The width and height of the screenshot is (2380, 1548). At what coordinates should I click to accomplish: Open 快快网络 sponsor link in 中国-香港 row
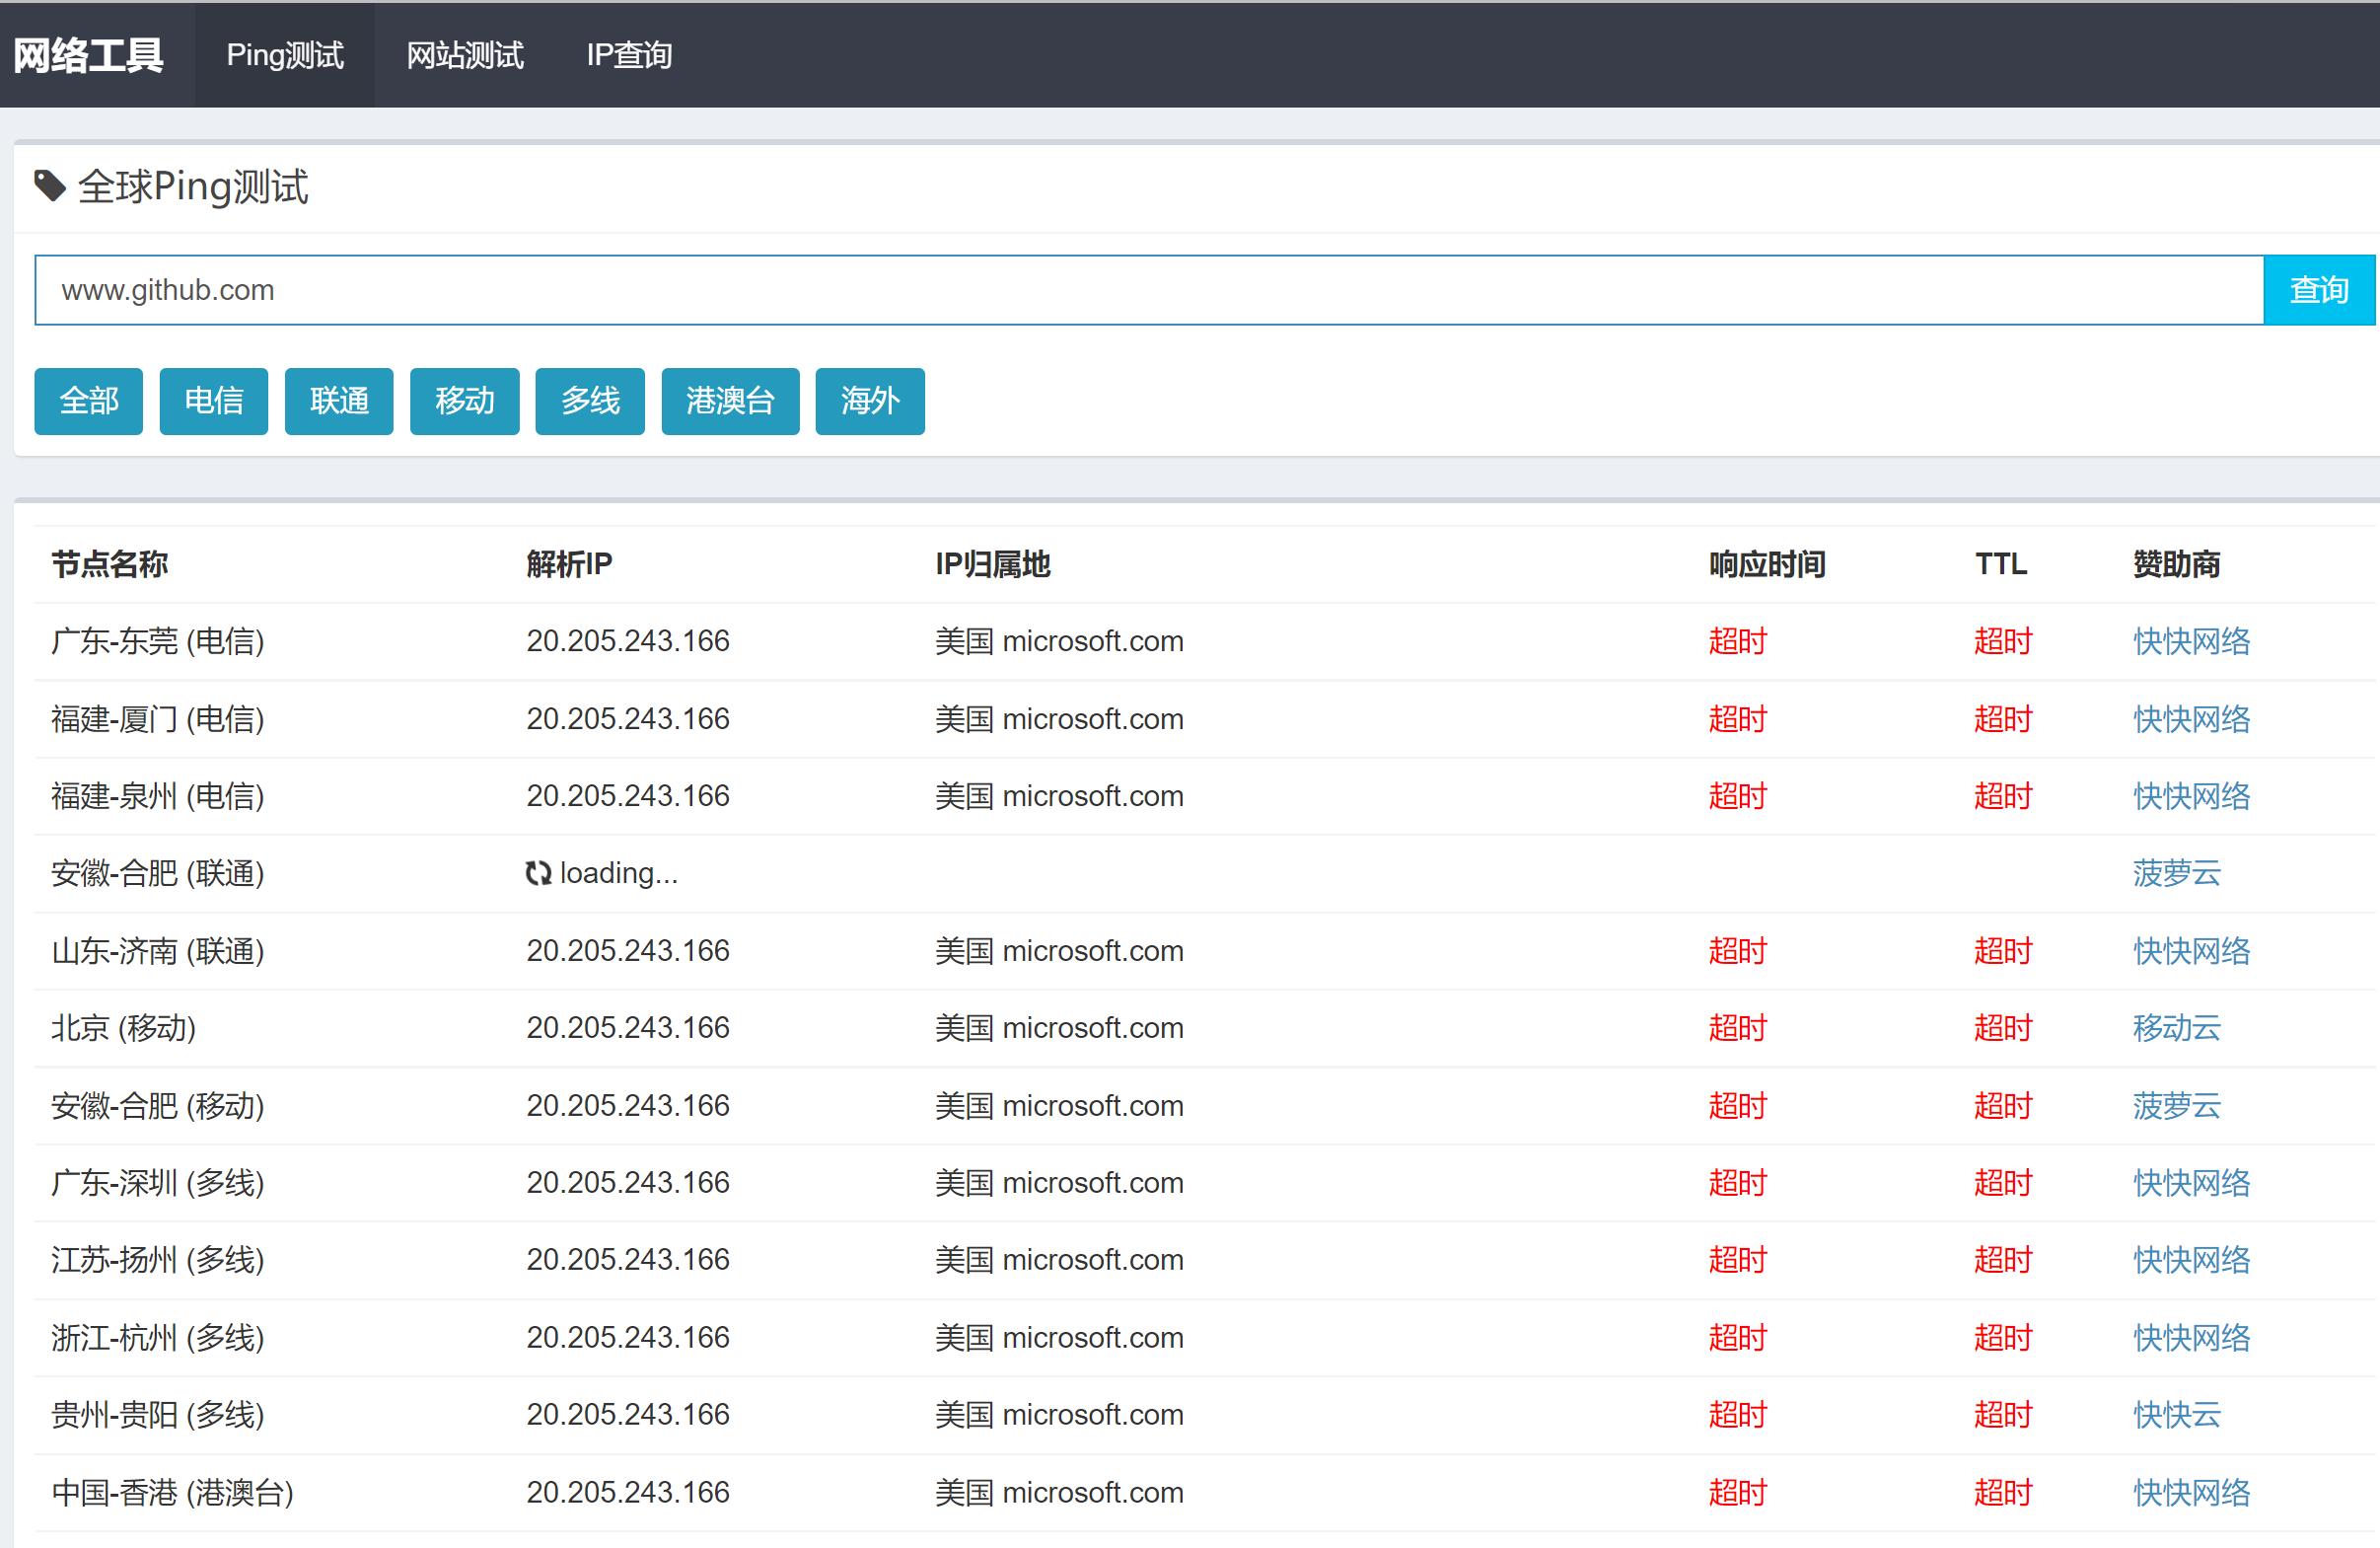2191,1493
